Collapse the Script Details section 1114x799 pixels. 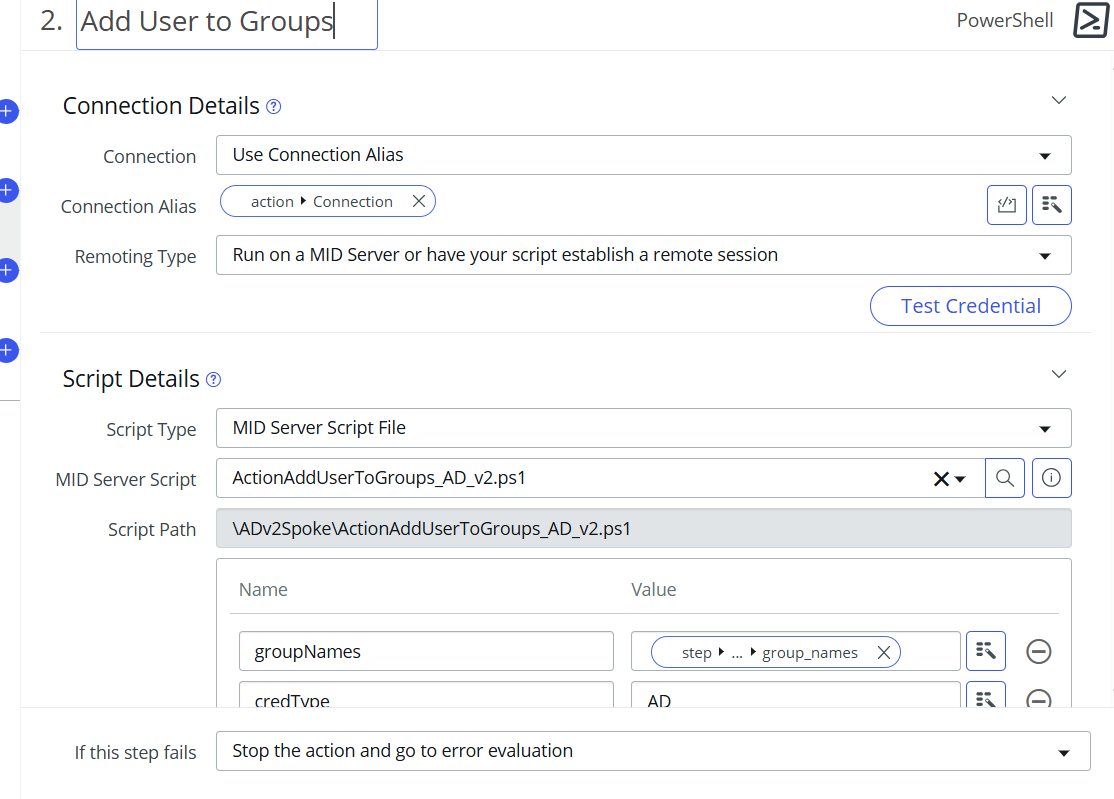click(1059, 374)
